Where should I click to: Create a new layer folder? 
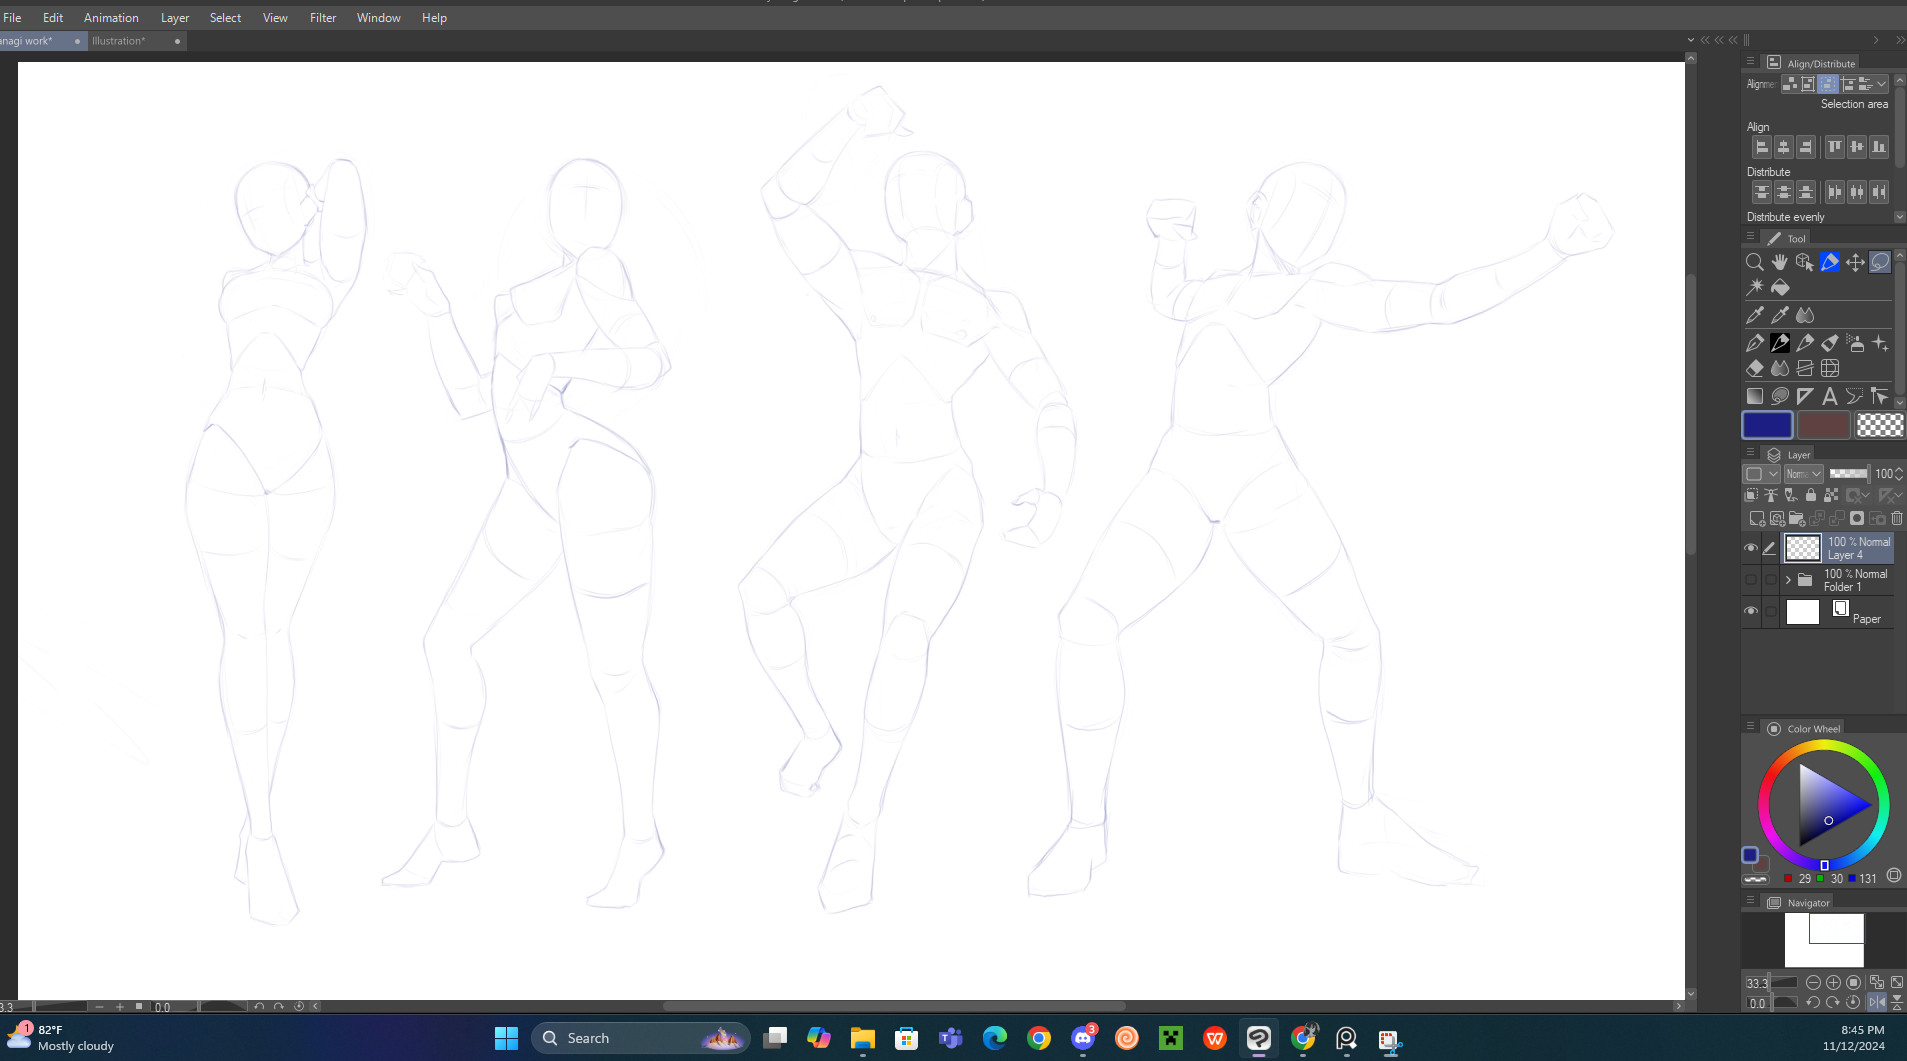[1796, 518]
